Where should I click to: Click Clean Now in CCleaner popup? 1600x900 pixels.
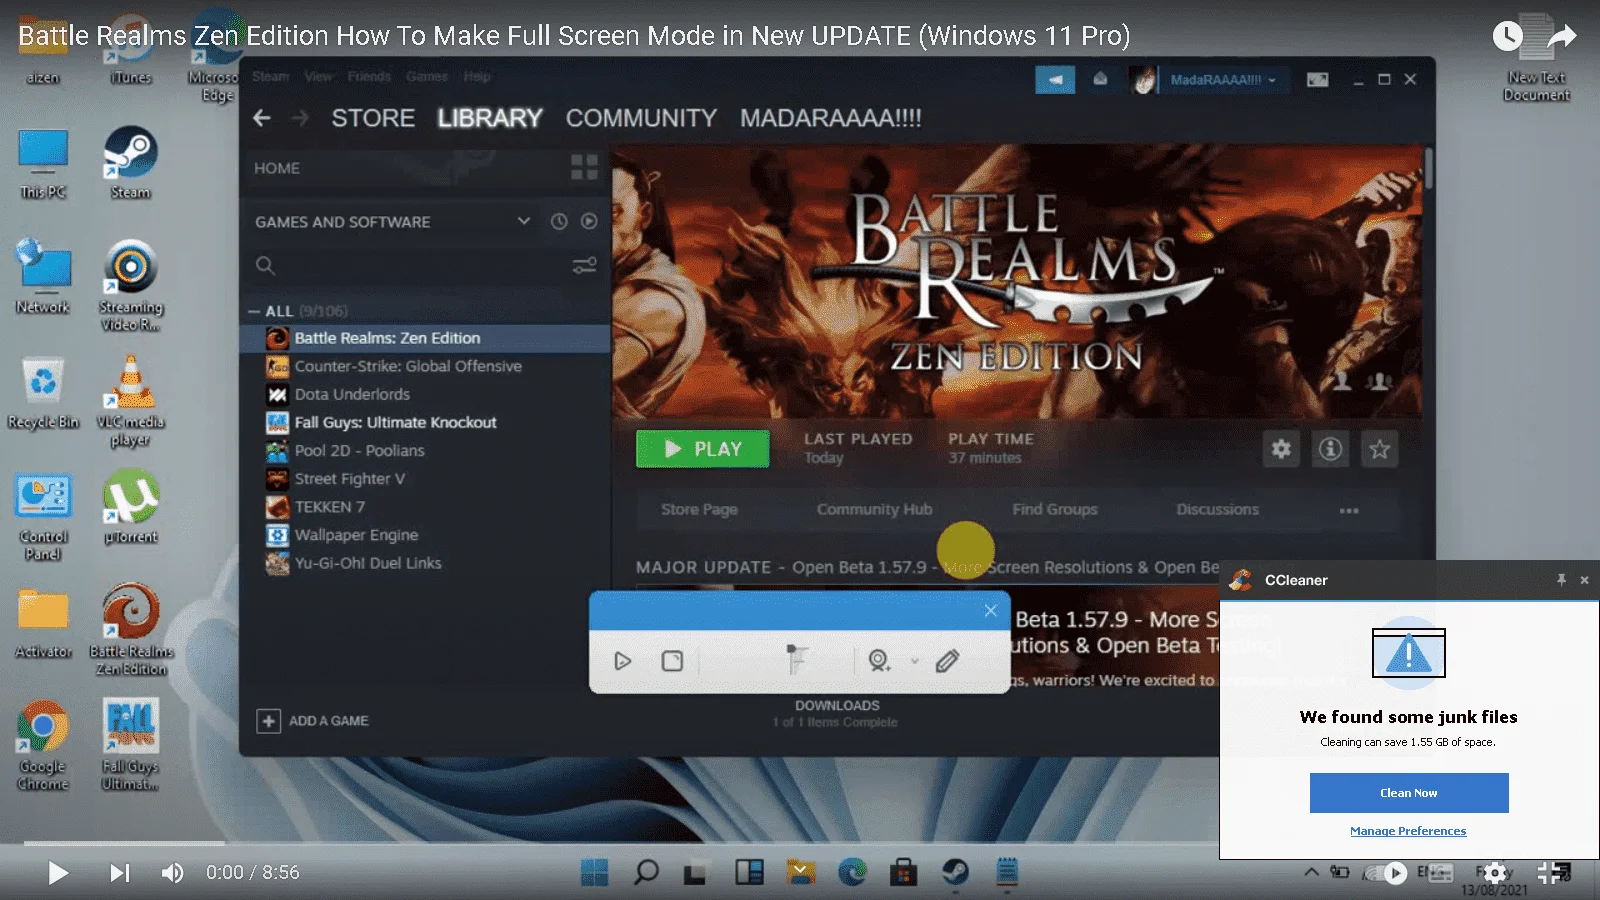click(1409, 793)
